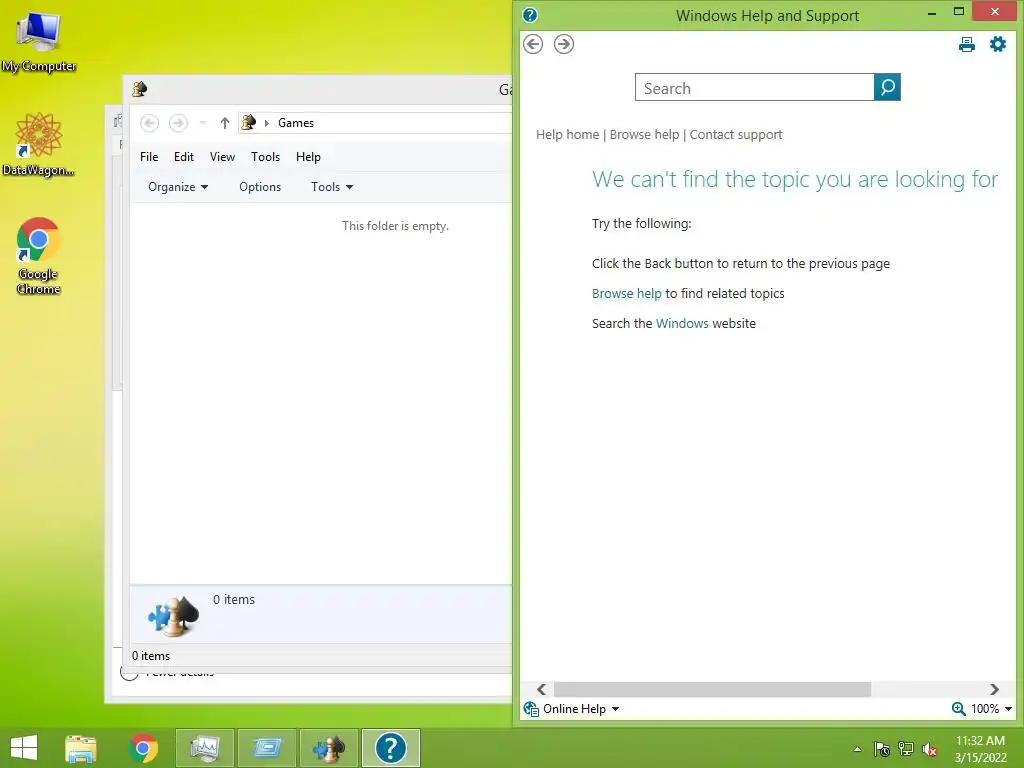The height and width of the screenshot is (768, 1024).
Task: Open the View menu in Games window
Action: [x=222, y=157]
